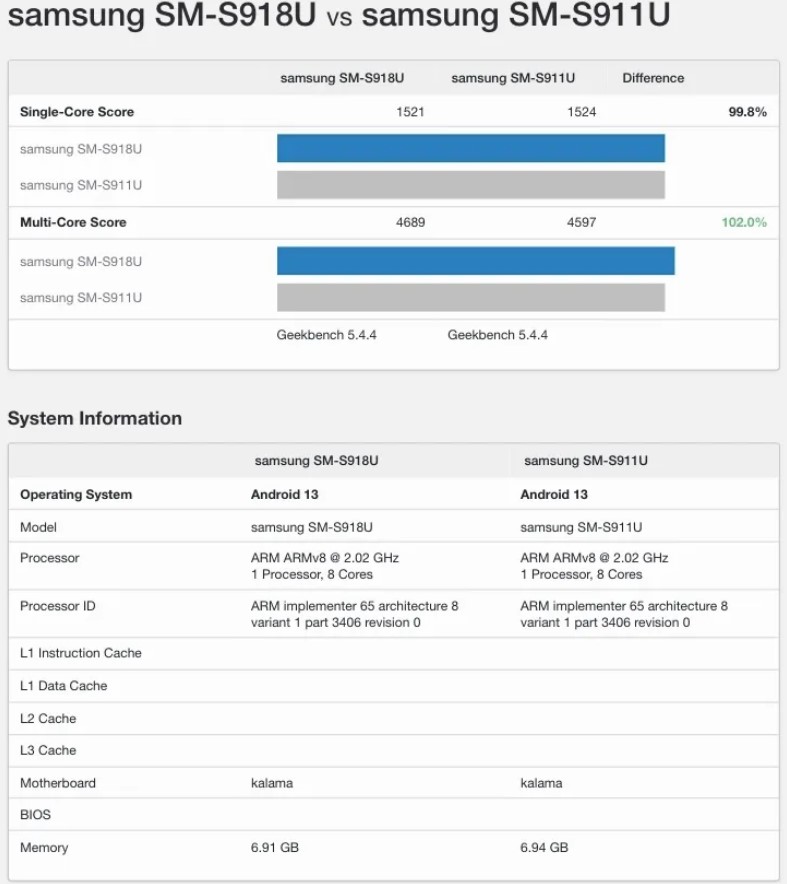Click the SM-S918U Model value
Image resolution: width=787 pixels, height=884 pixels.
[312, 527]
